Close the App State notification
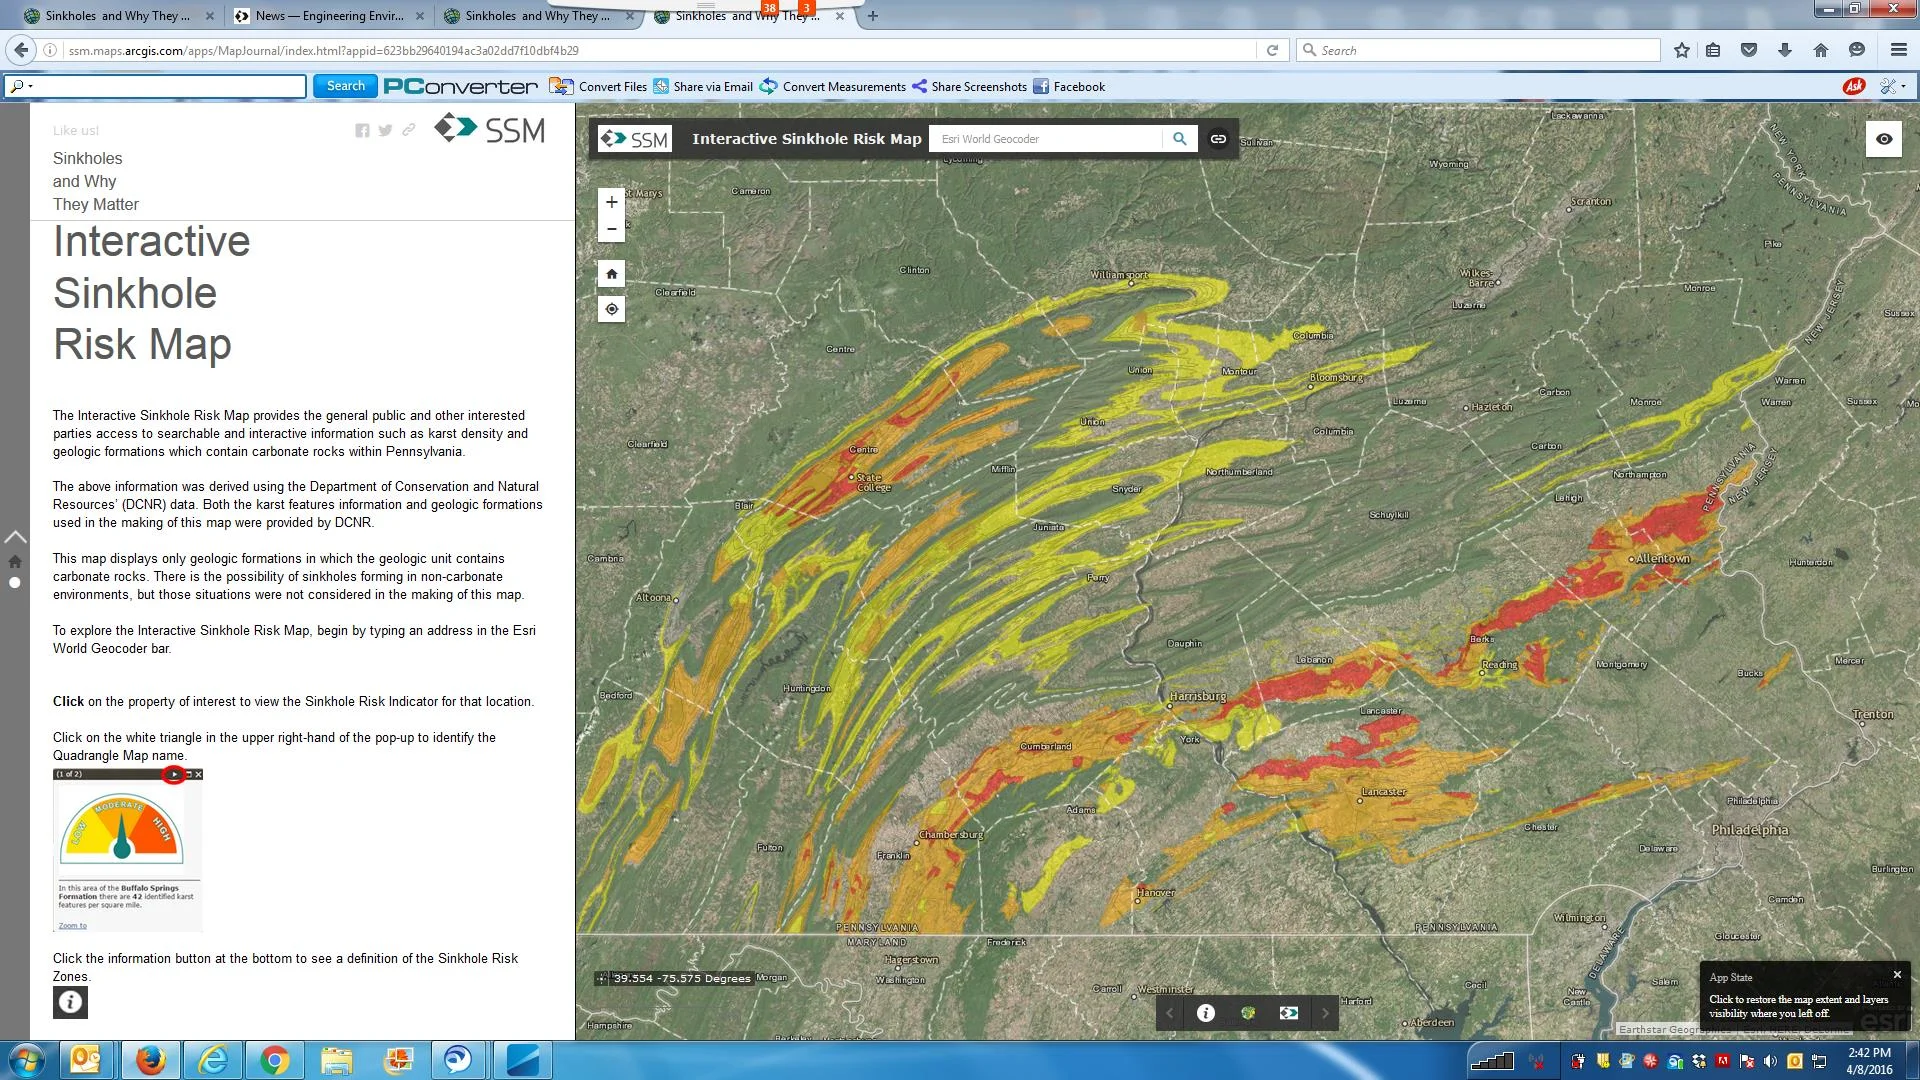This screenshot has width=1920, height=1080. point(1897,974)
